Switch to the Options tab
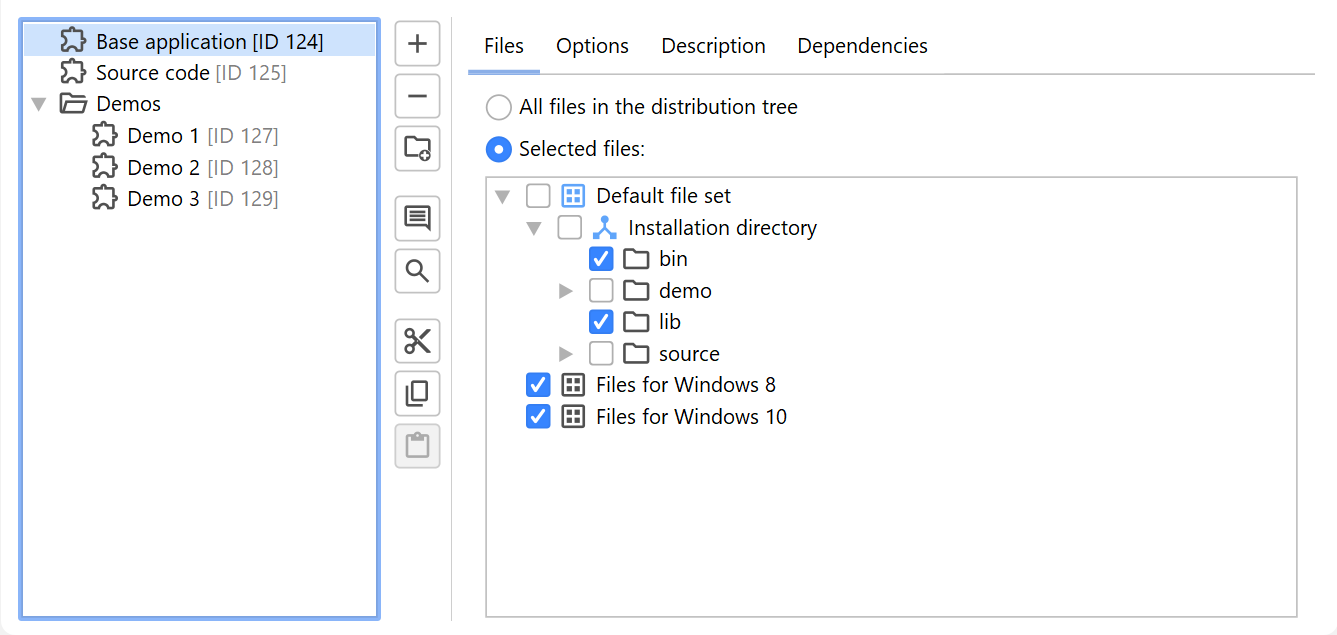This screenshot has height=635, width=1337. coord(592,46)
